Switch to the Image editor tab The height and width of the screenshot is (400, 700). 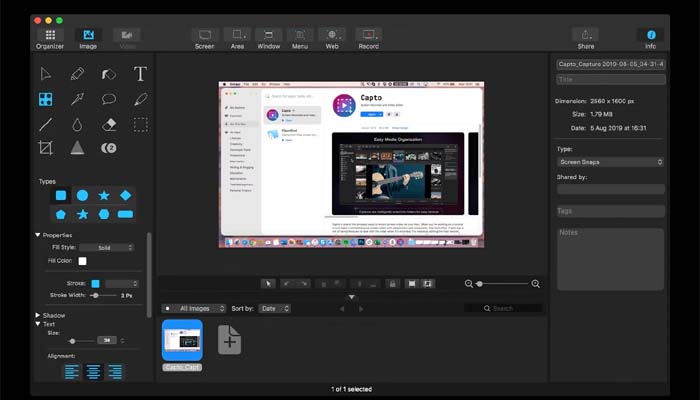88,39
